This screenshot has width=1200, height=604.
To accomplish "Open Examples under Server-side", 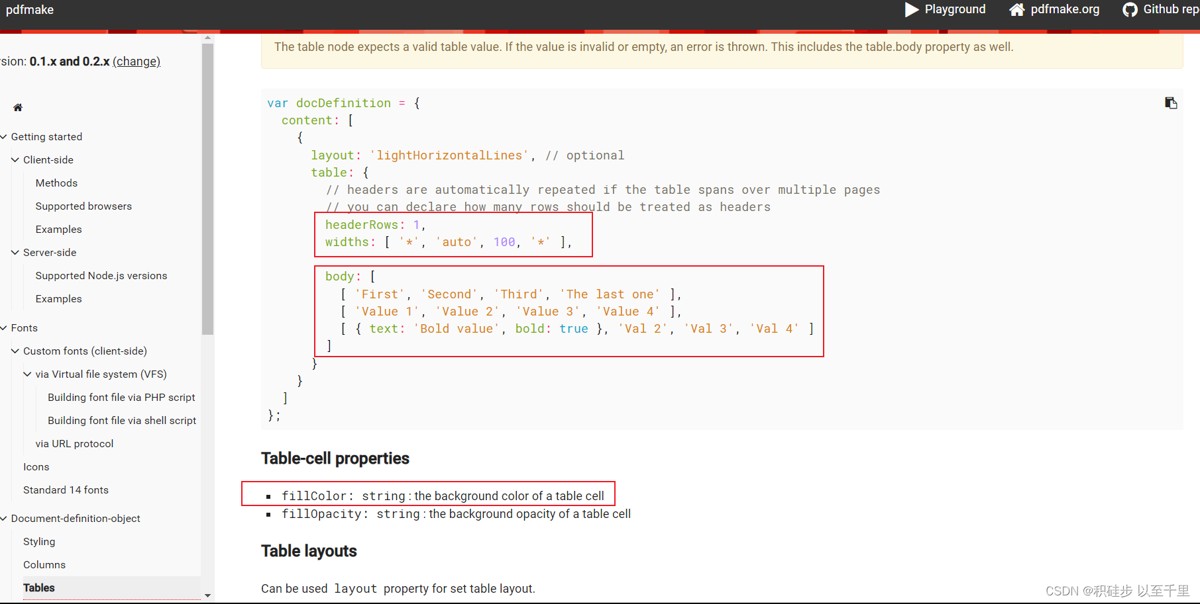I will 58,299.
